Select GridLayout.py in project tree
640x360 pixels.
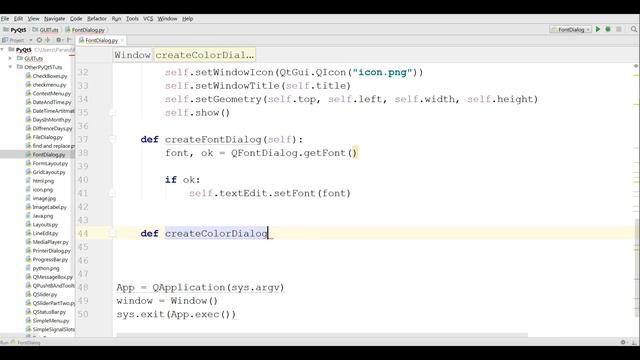coord(49,172)
